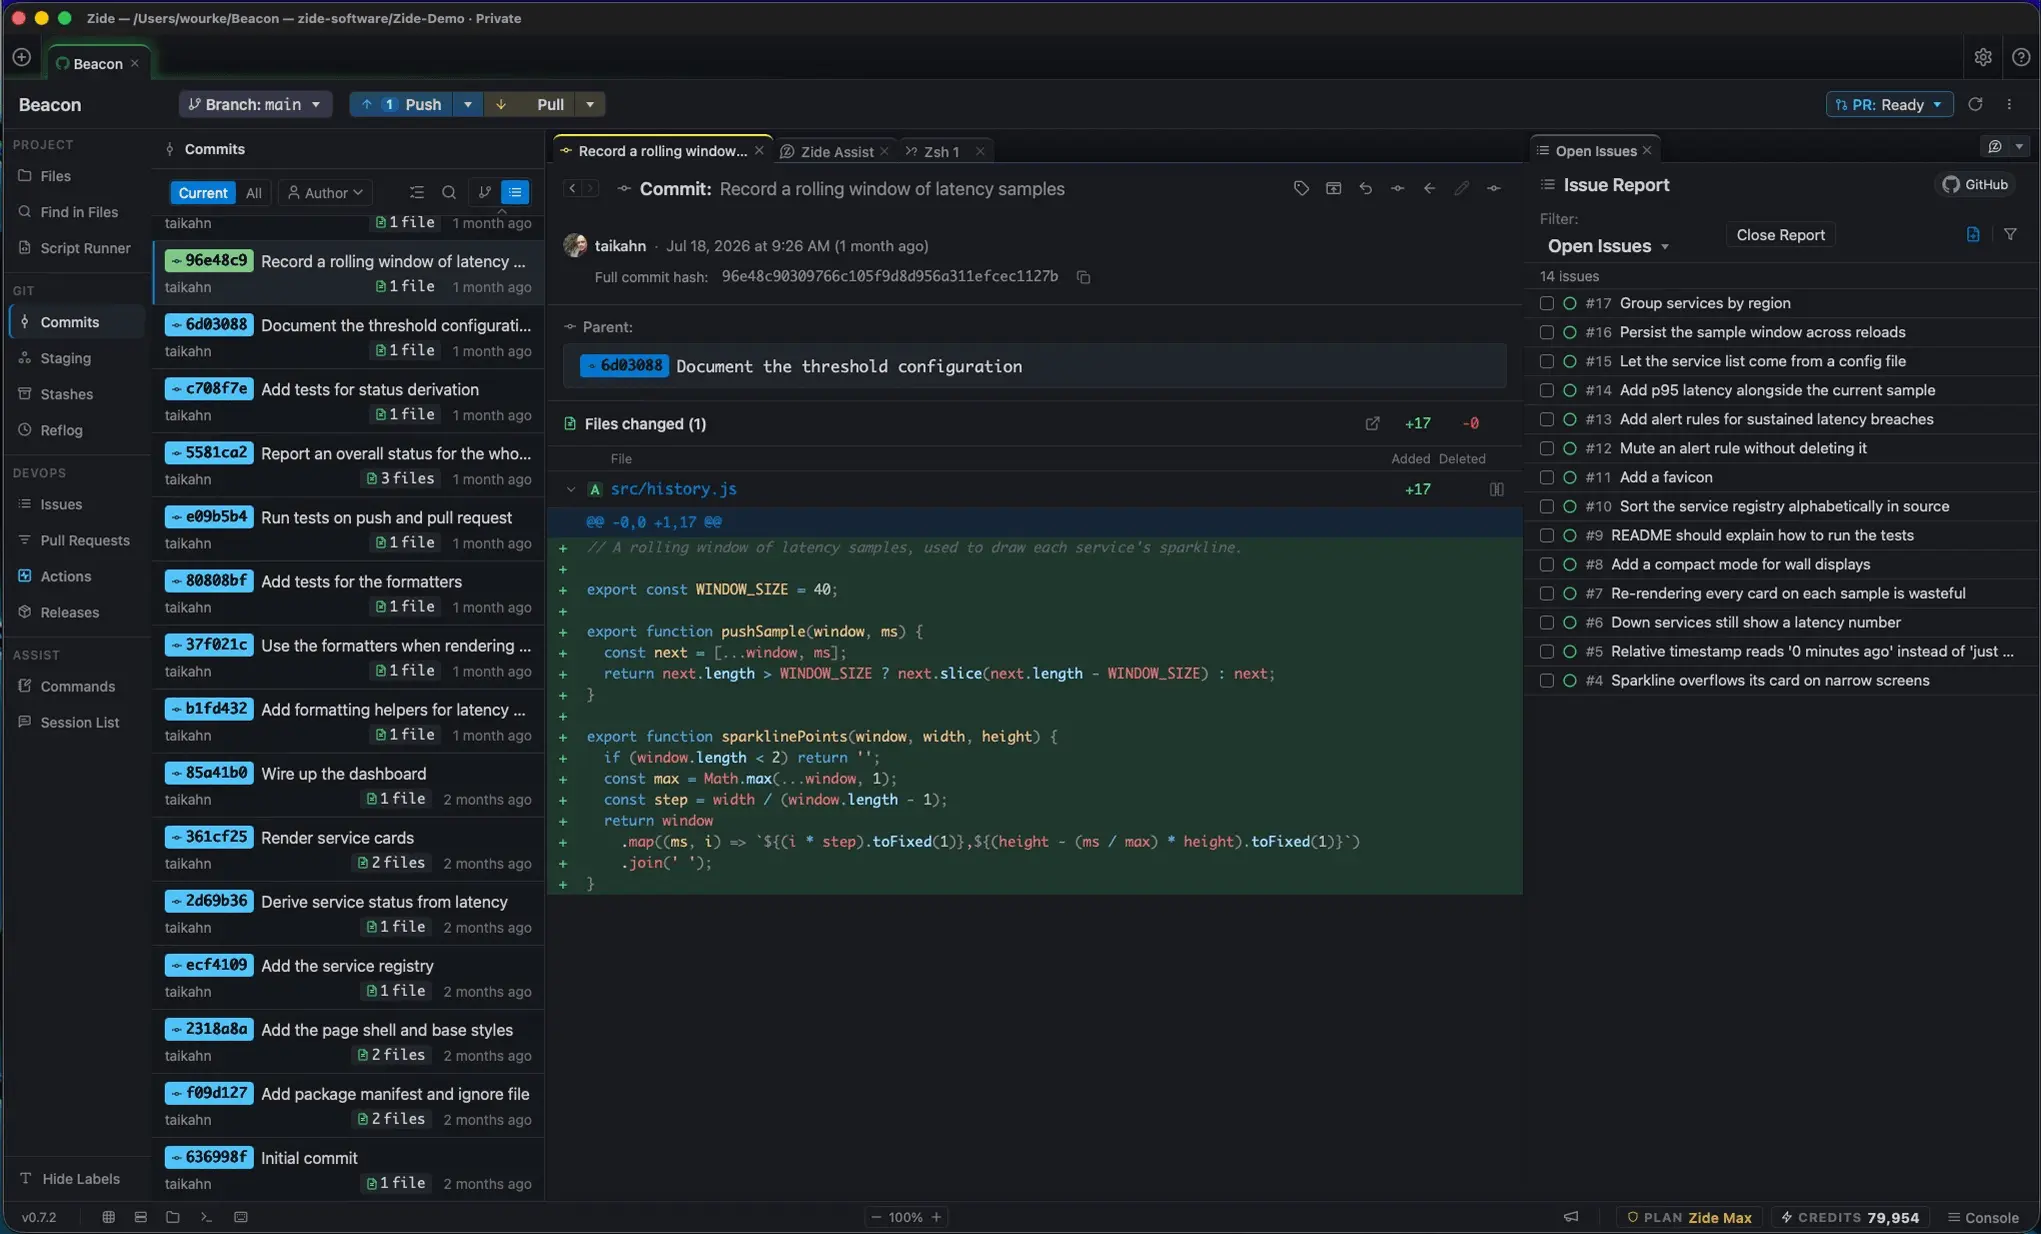This screenshot has width=2041, height=1234.
Task: Click the GitHub button
Action: pos(1976,185)
